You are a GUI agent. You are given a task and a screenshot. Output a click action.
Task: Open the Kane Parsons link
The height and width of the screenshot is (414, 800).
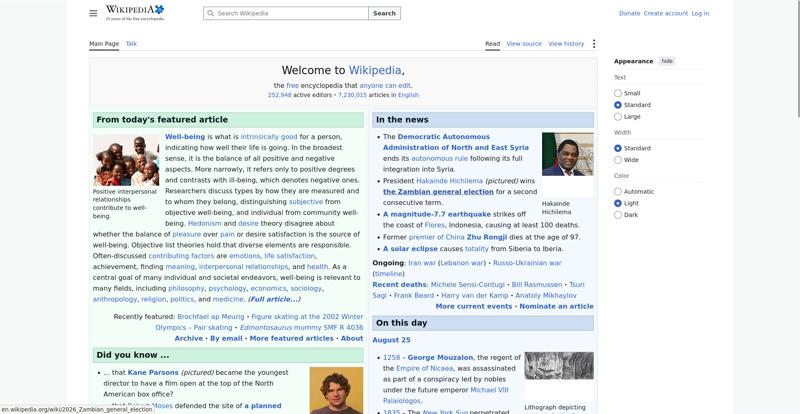tap(153, 373)
